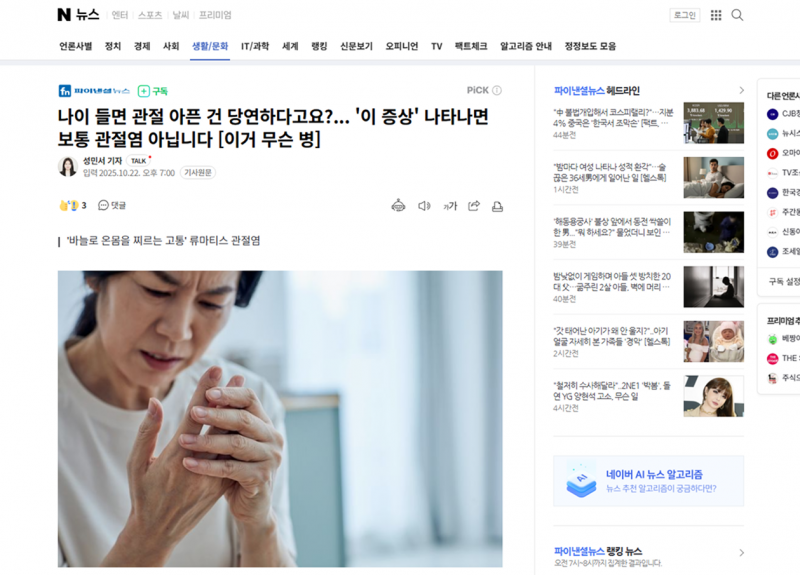Change font size with 가가 icon
Viewport: 800px width, 575px height.
[x=449, y=206]
